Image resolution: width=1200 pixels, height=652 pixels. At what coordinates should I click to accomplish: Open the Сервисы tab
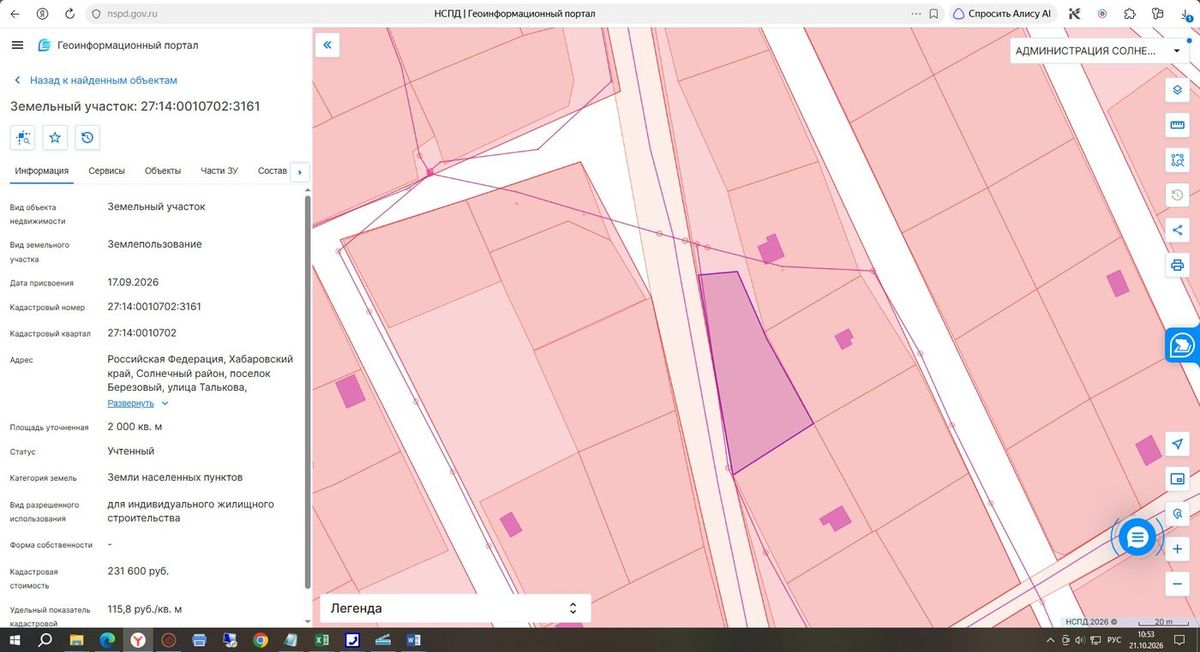[107, 171]
